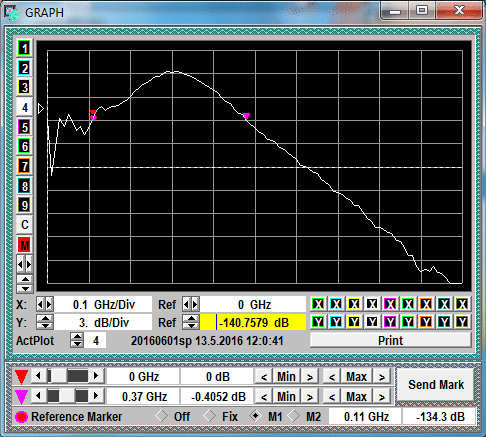Toggle Y for plot 5 (magenta)

click(x=390, y=322)
